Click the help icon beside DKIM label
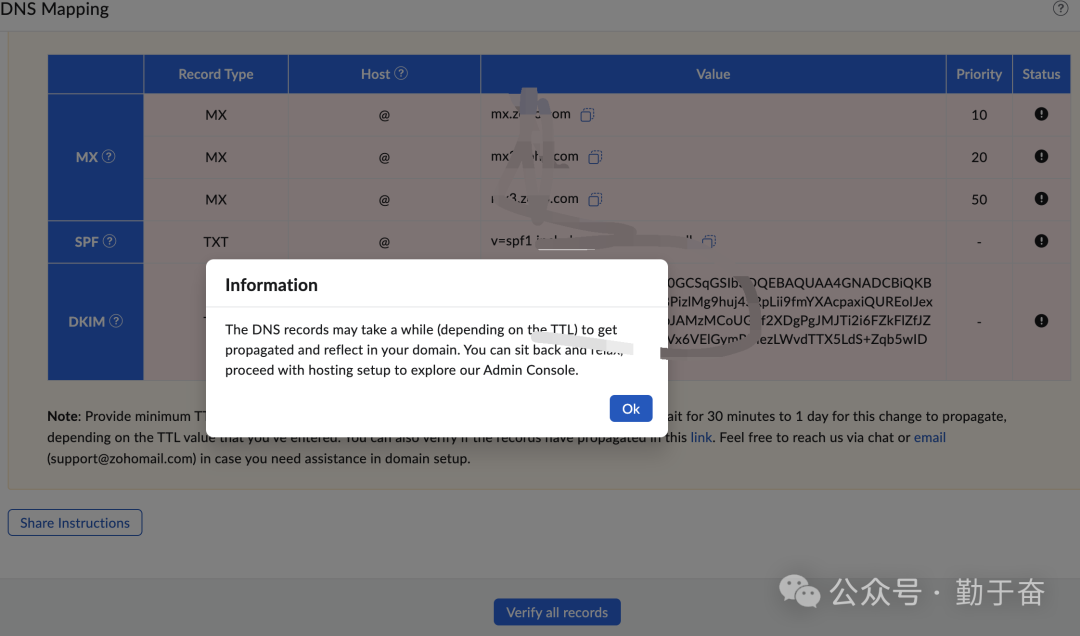The image size is (1080, 636). click(x=116, y=321)
